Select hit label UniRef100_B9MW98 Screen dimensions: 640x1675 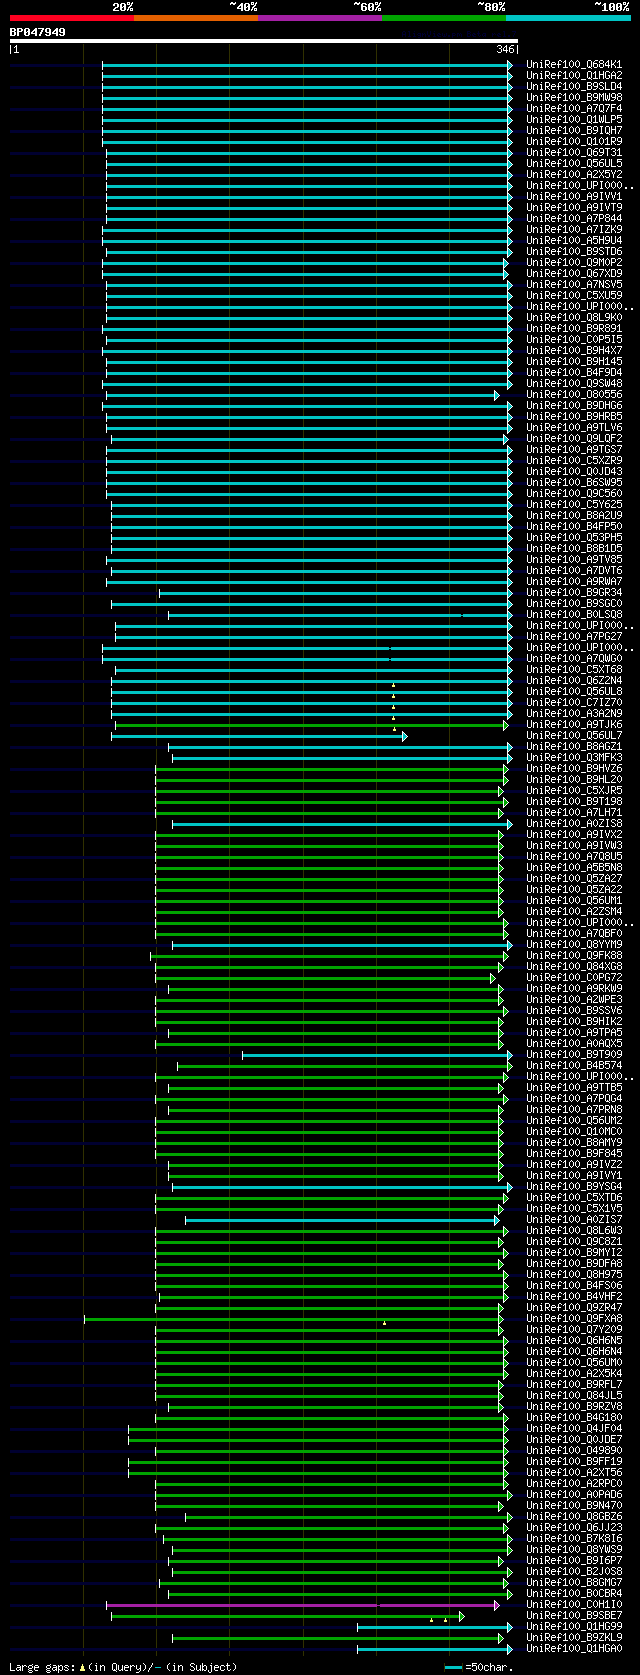pos(574,97)
